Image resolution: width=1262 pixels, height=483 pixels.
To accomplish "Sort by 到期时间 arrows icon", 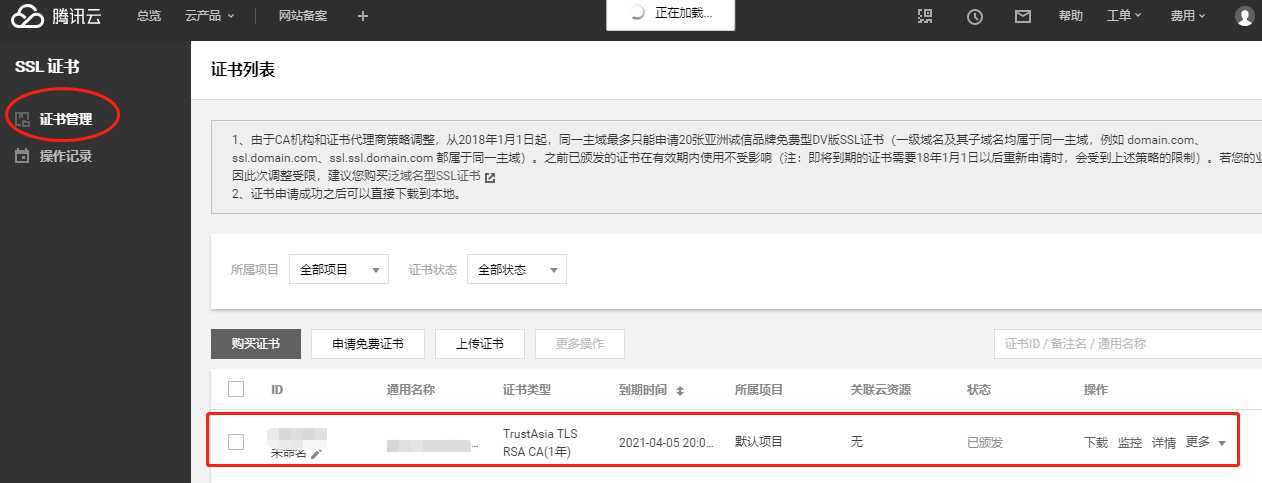I will pos(680,390).
